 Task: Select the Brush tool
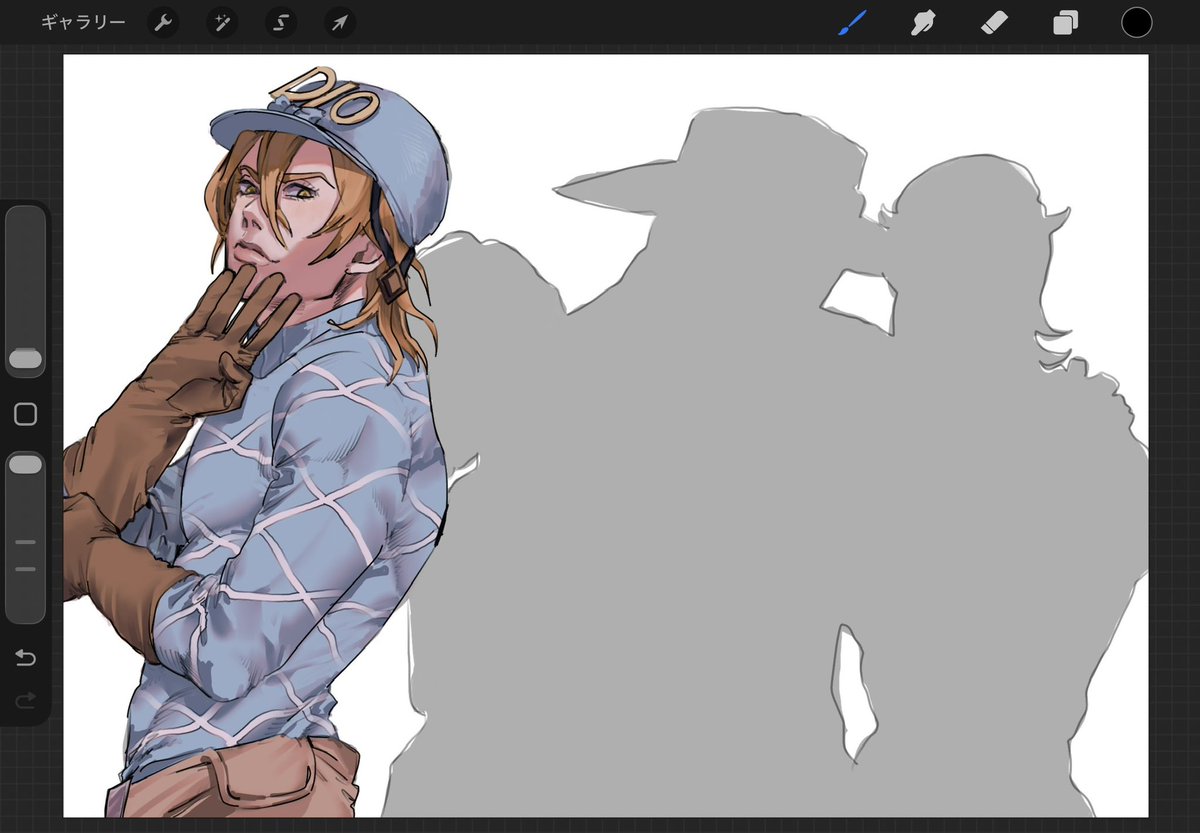point(851,22)
